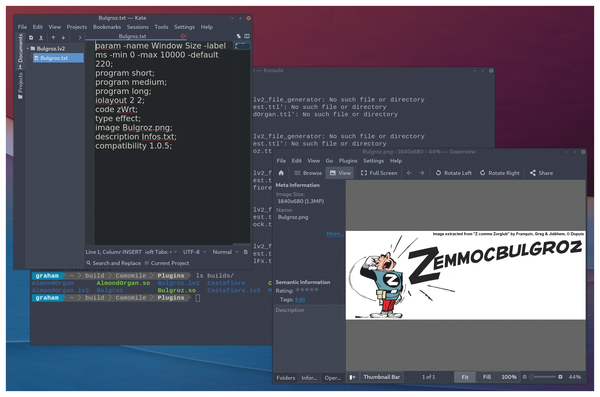The image size is (600, 397).
Task: Rotate the image right in Gwenview
Action: click(x=500, y=173)
